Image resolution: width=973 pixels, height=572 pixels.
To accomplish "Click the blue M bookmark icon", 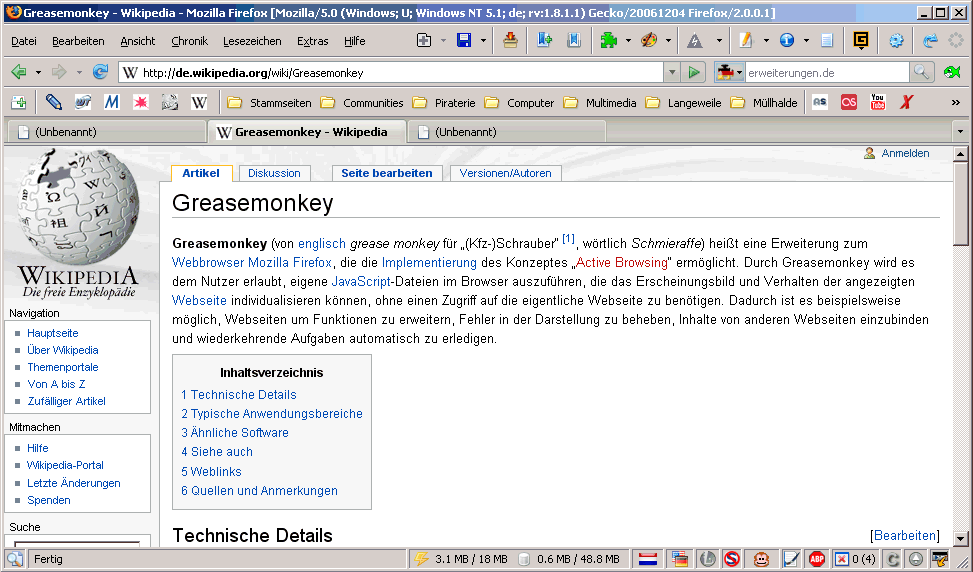I will point(111,102).
